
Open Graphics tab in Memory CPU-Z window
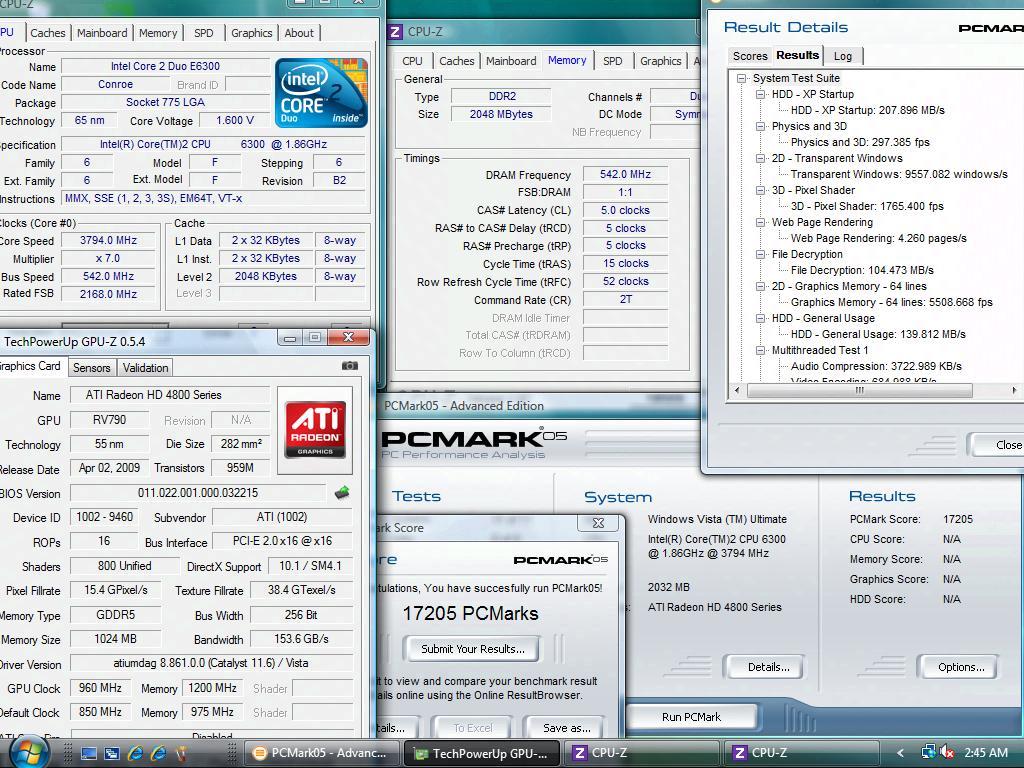660,61
